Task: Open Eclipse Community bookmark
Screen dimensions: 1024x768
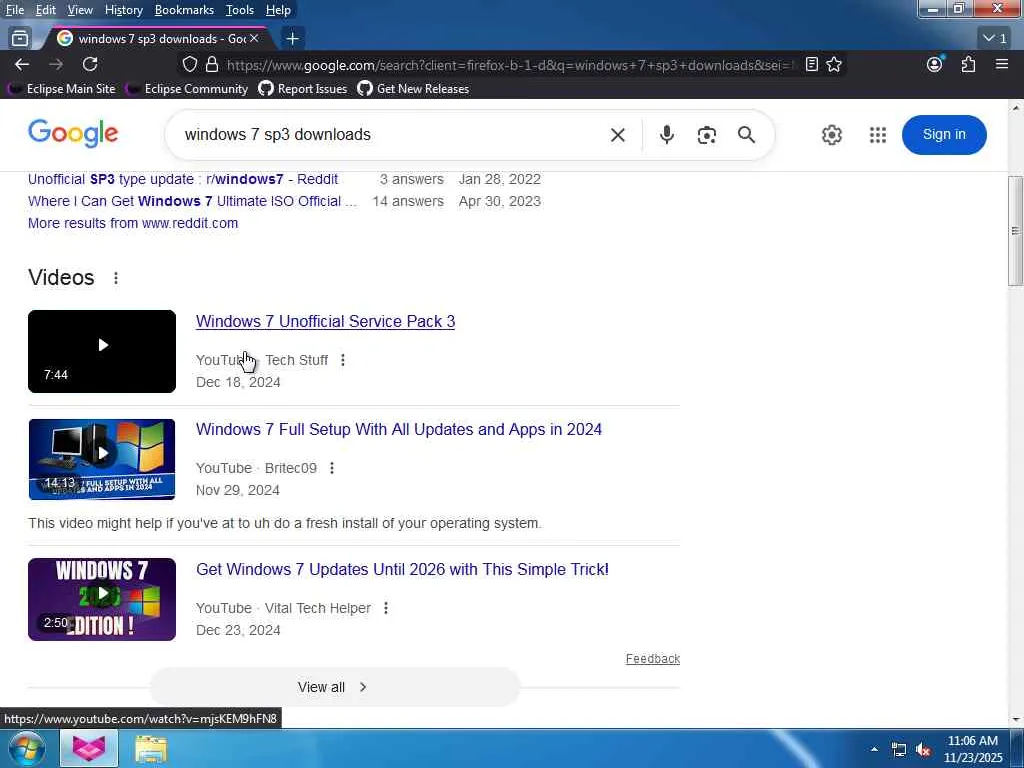Action: 187,88
